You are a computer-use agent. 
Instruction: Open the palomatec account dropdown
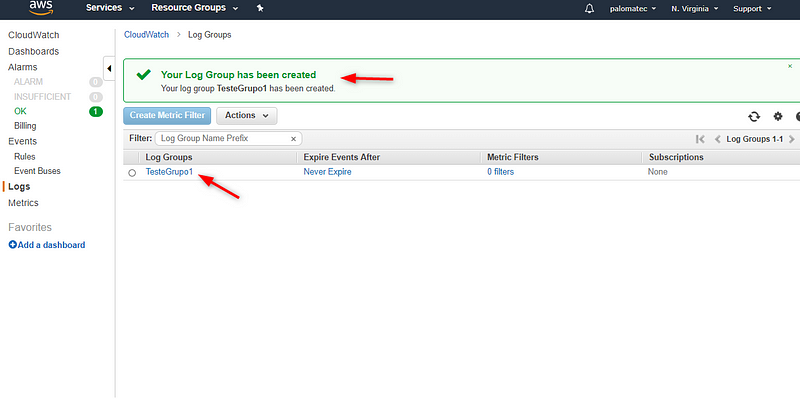(633, 9)
